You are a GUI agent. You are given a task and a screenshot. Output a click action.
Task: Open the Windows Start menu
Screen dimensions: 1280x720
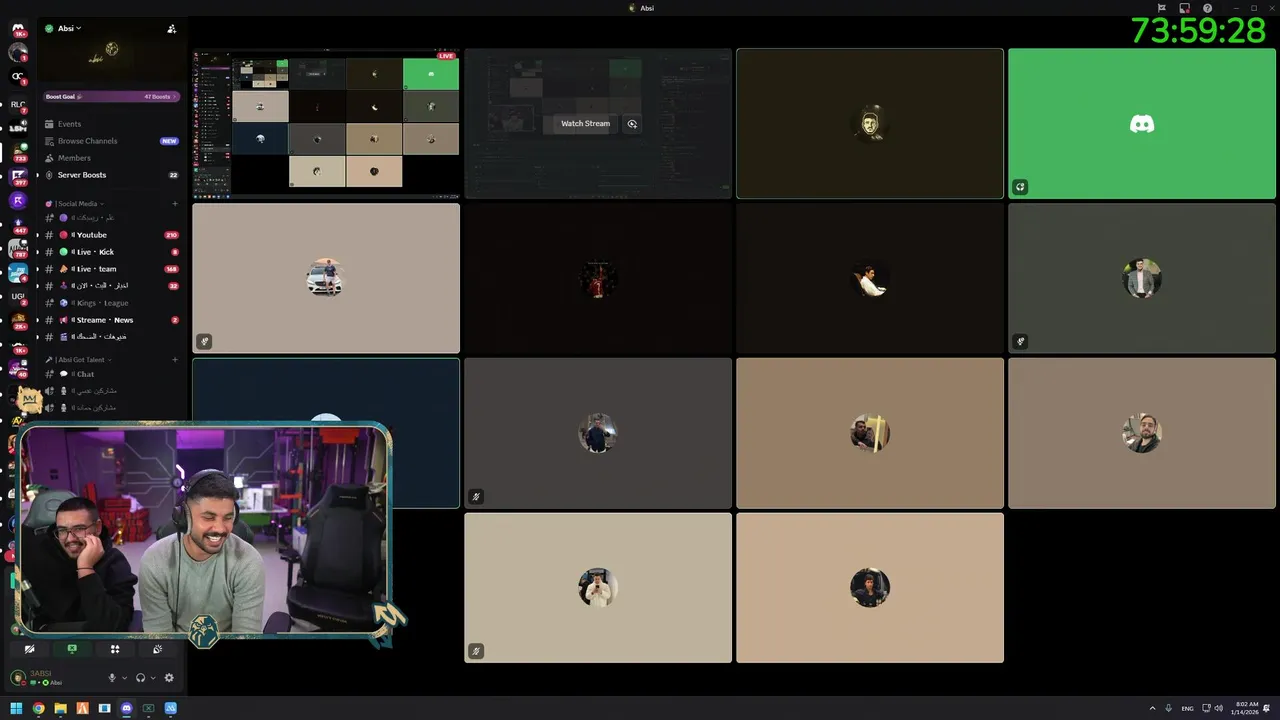(x=16, y=708)
